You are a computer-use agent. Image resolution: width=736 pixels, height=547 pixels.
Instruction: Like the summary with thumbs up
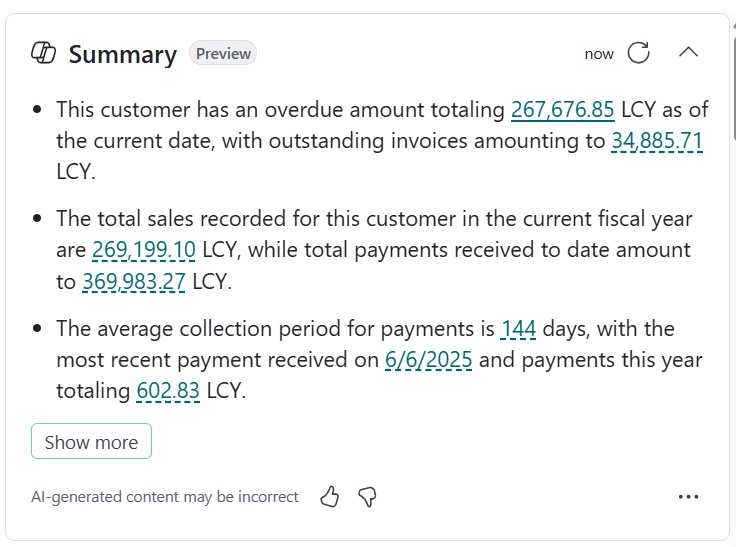coord(330,496)
